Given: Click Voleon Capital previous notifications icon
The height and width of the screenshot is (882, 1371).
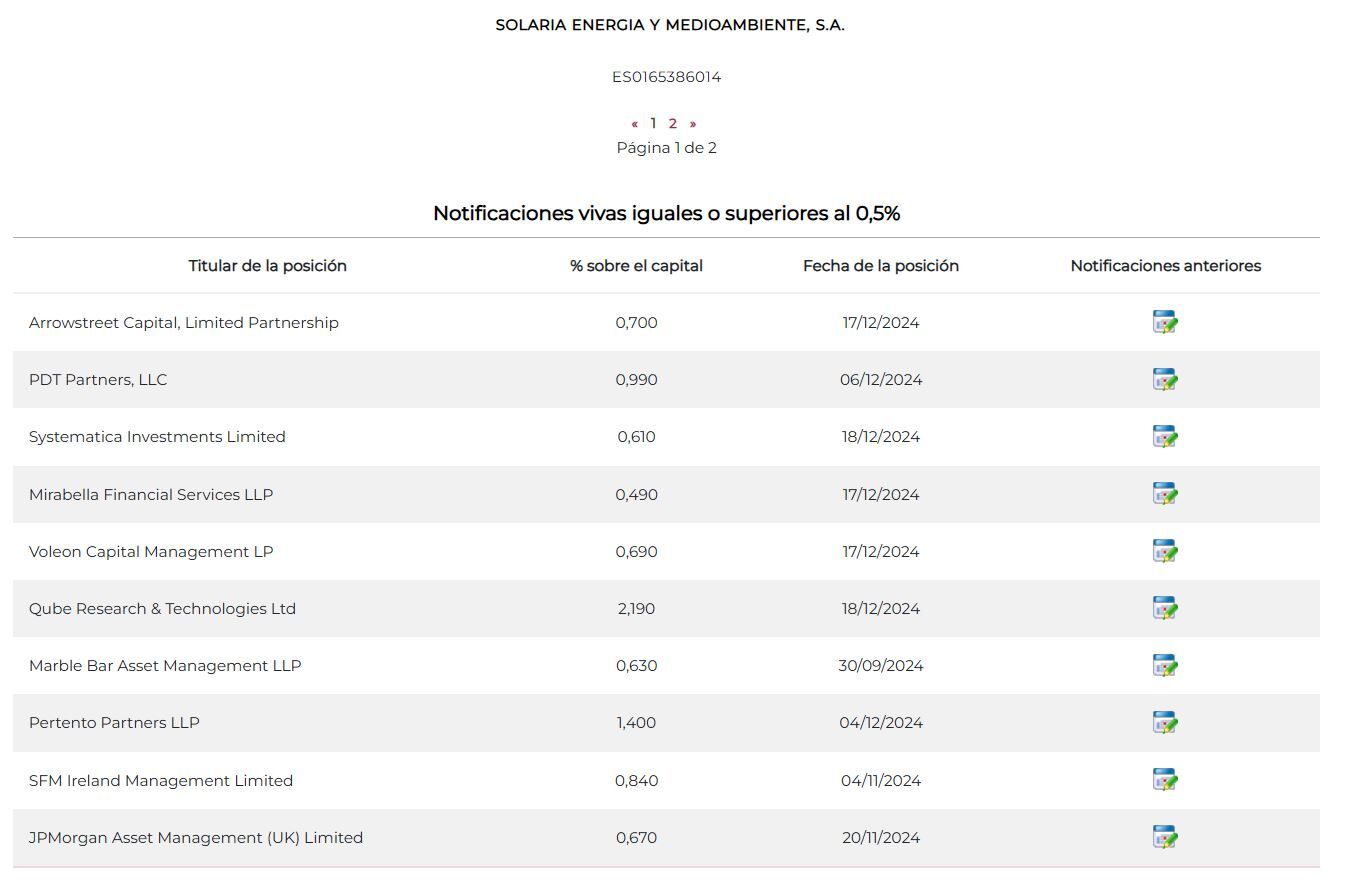Looking at the screenshot, I should (1165, 551).
